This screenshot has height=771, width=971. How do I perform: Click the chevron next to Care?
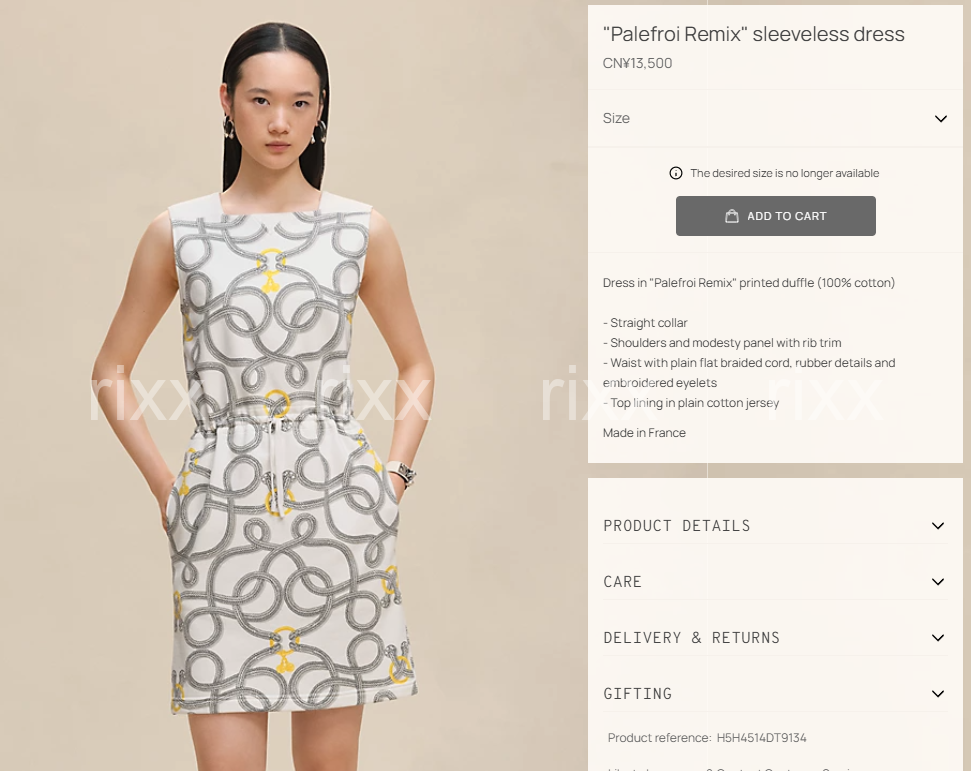click(x=938, y=582)
